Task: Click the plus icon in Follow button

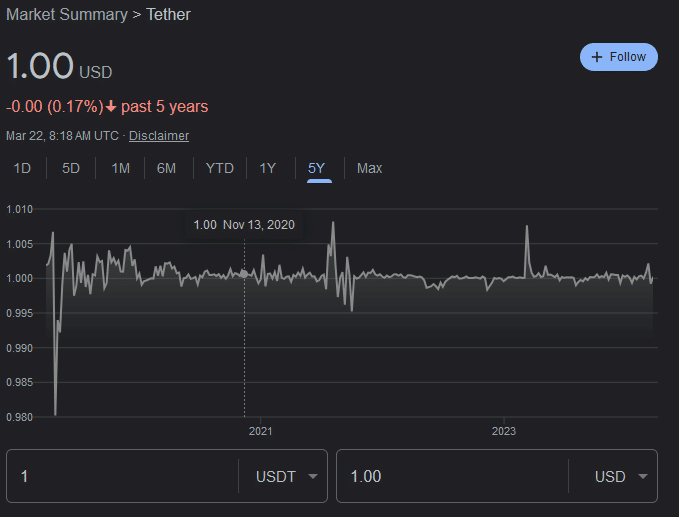Action: [597, 57]
